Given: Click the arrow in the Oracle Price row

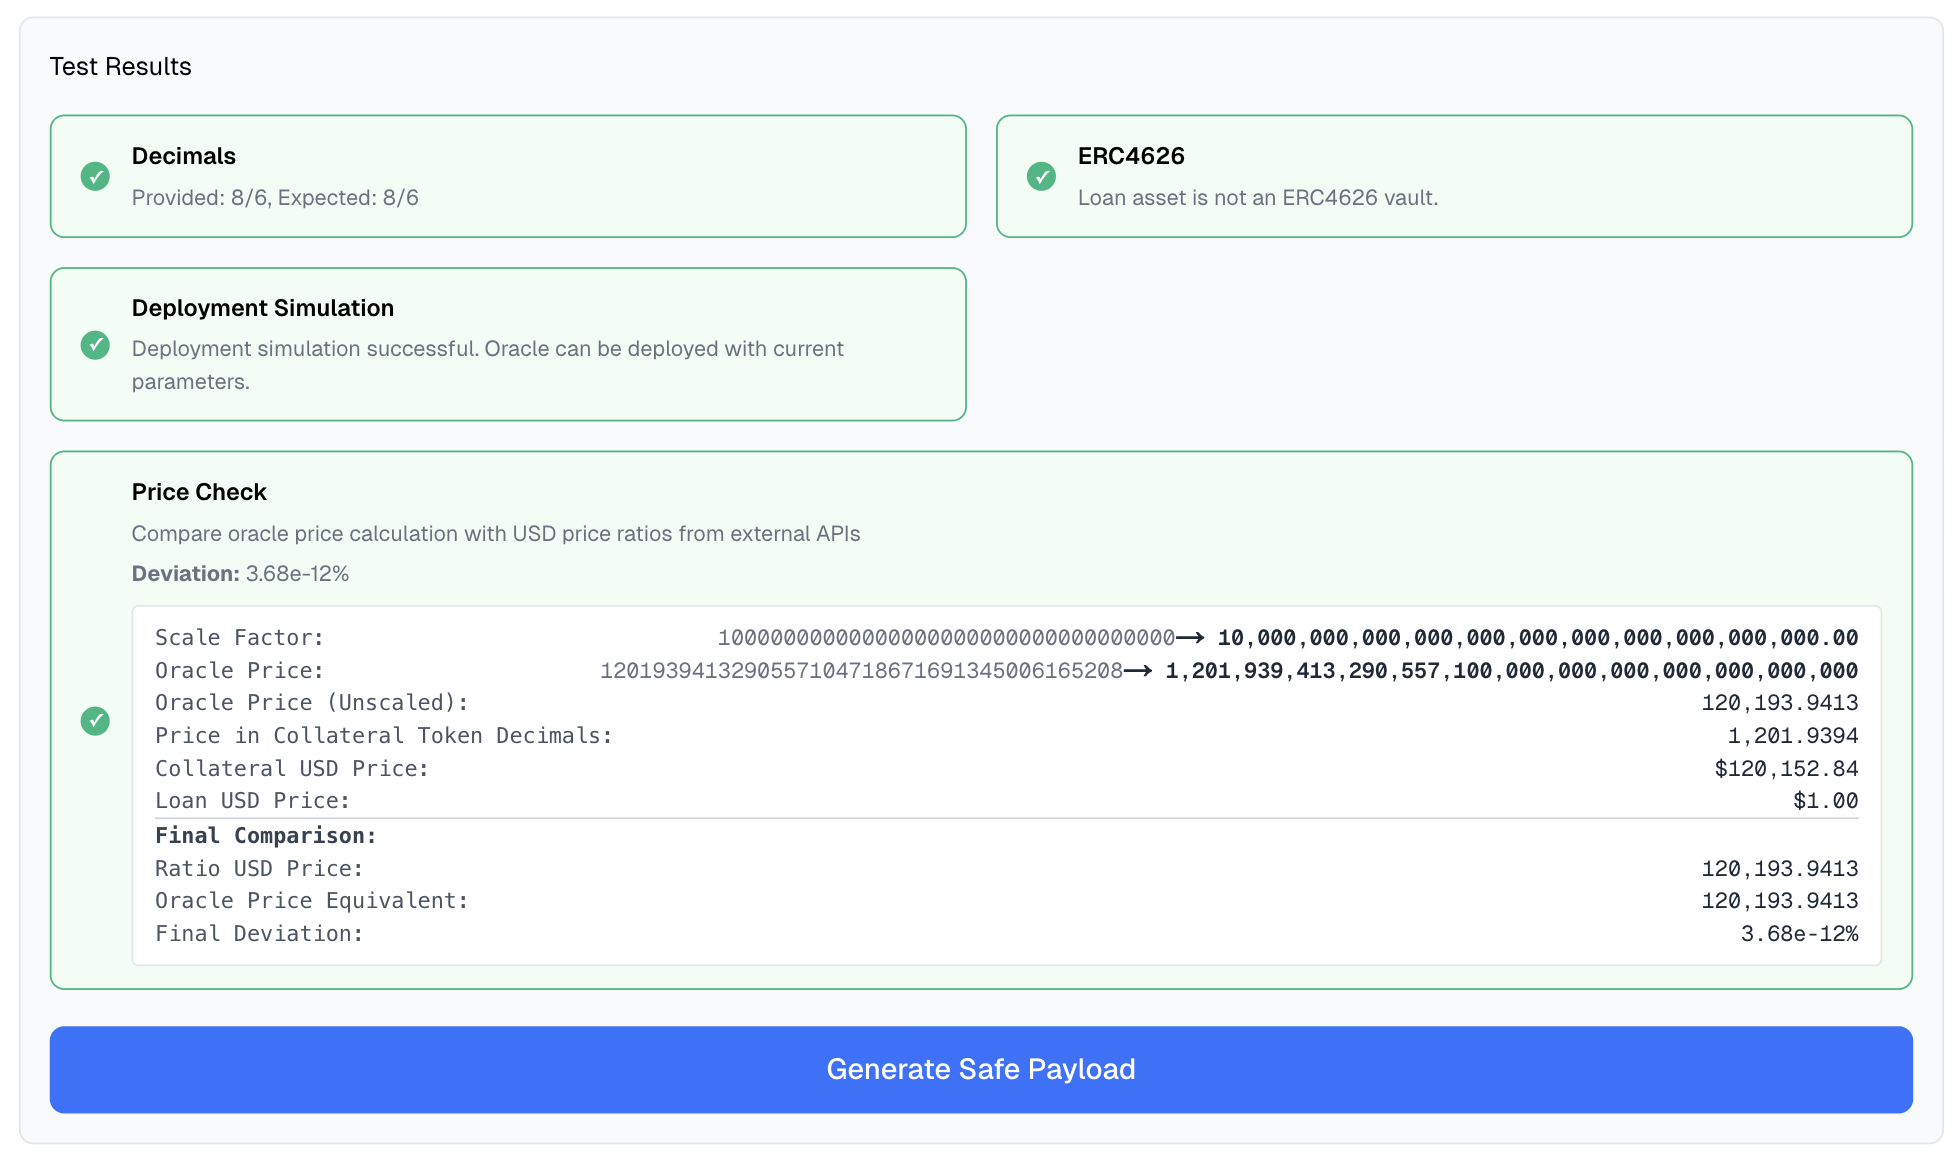Looking at the screenshot, I should click(x=1138, y=671).
